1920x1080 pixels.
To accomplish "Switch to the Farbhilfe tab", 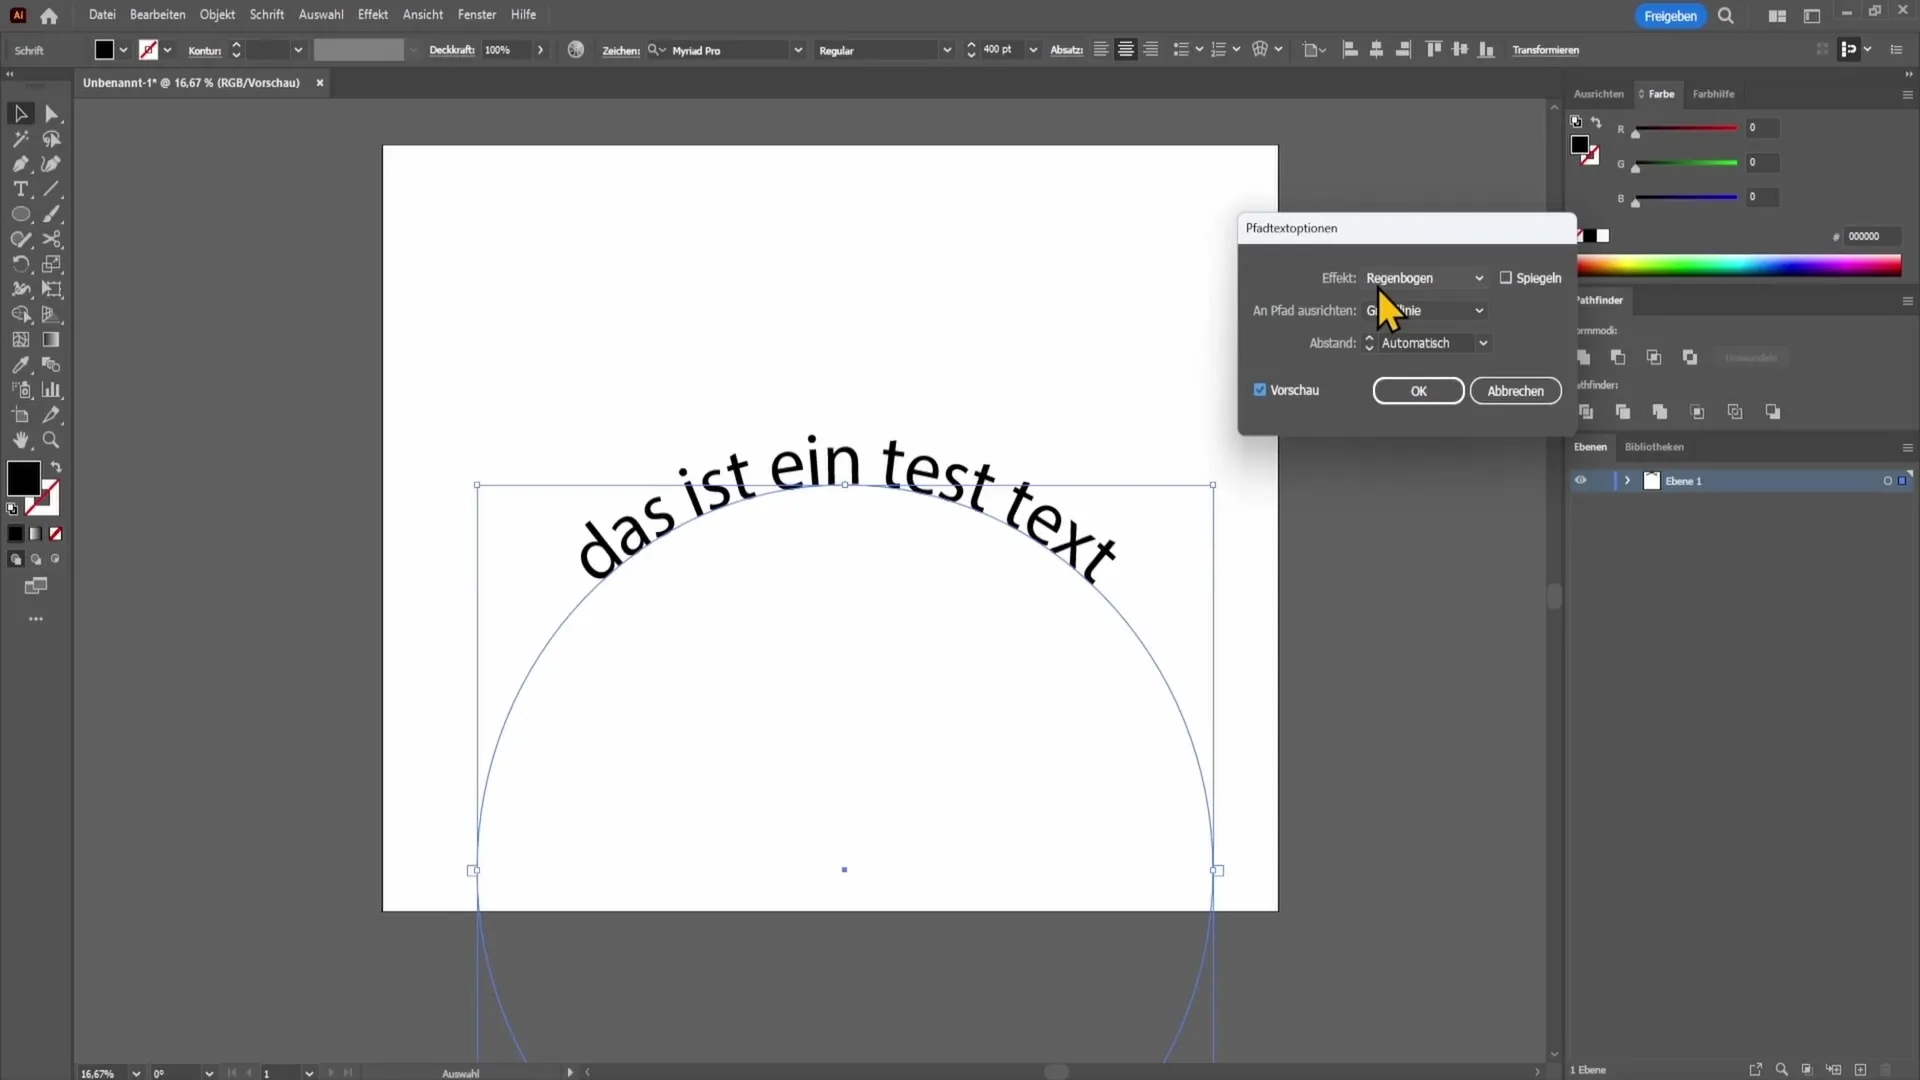I will click(1713, 94).
